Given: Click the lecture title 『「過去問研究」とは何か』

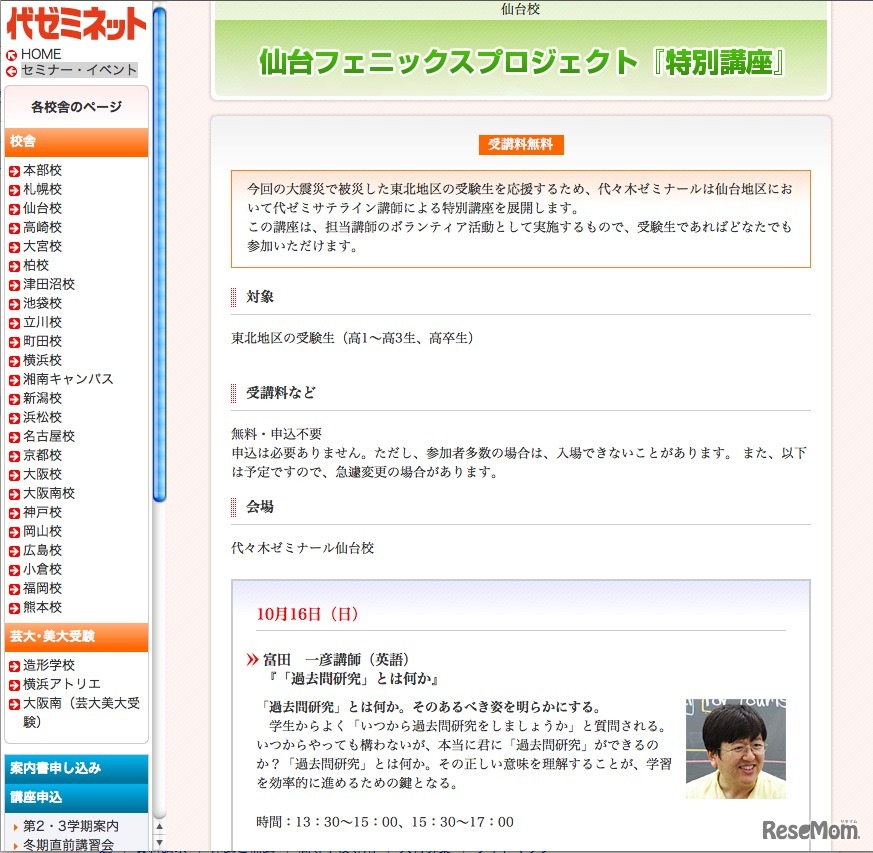Looking at the screenshot, I should (353, 679).
